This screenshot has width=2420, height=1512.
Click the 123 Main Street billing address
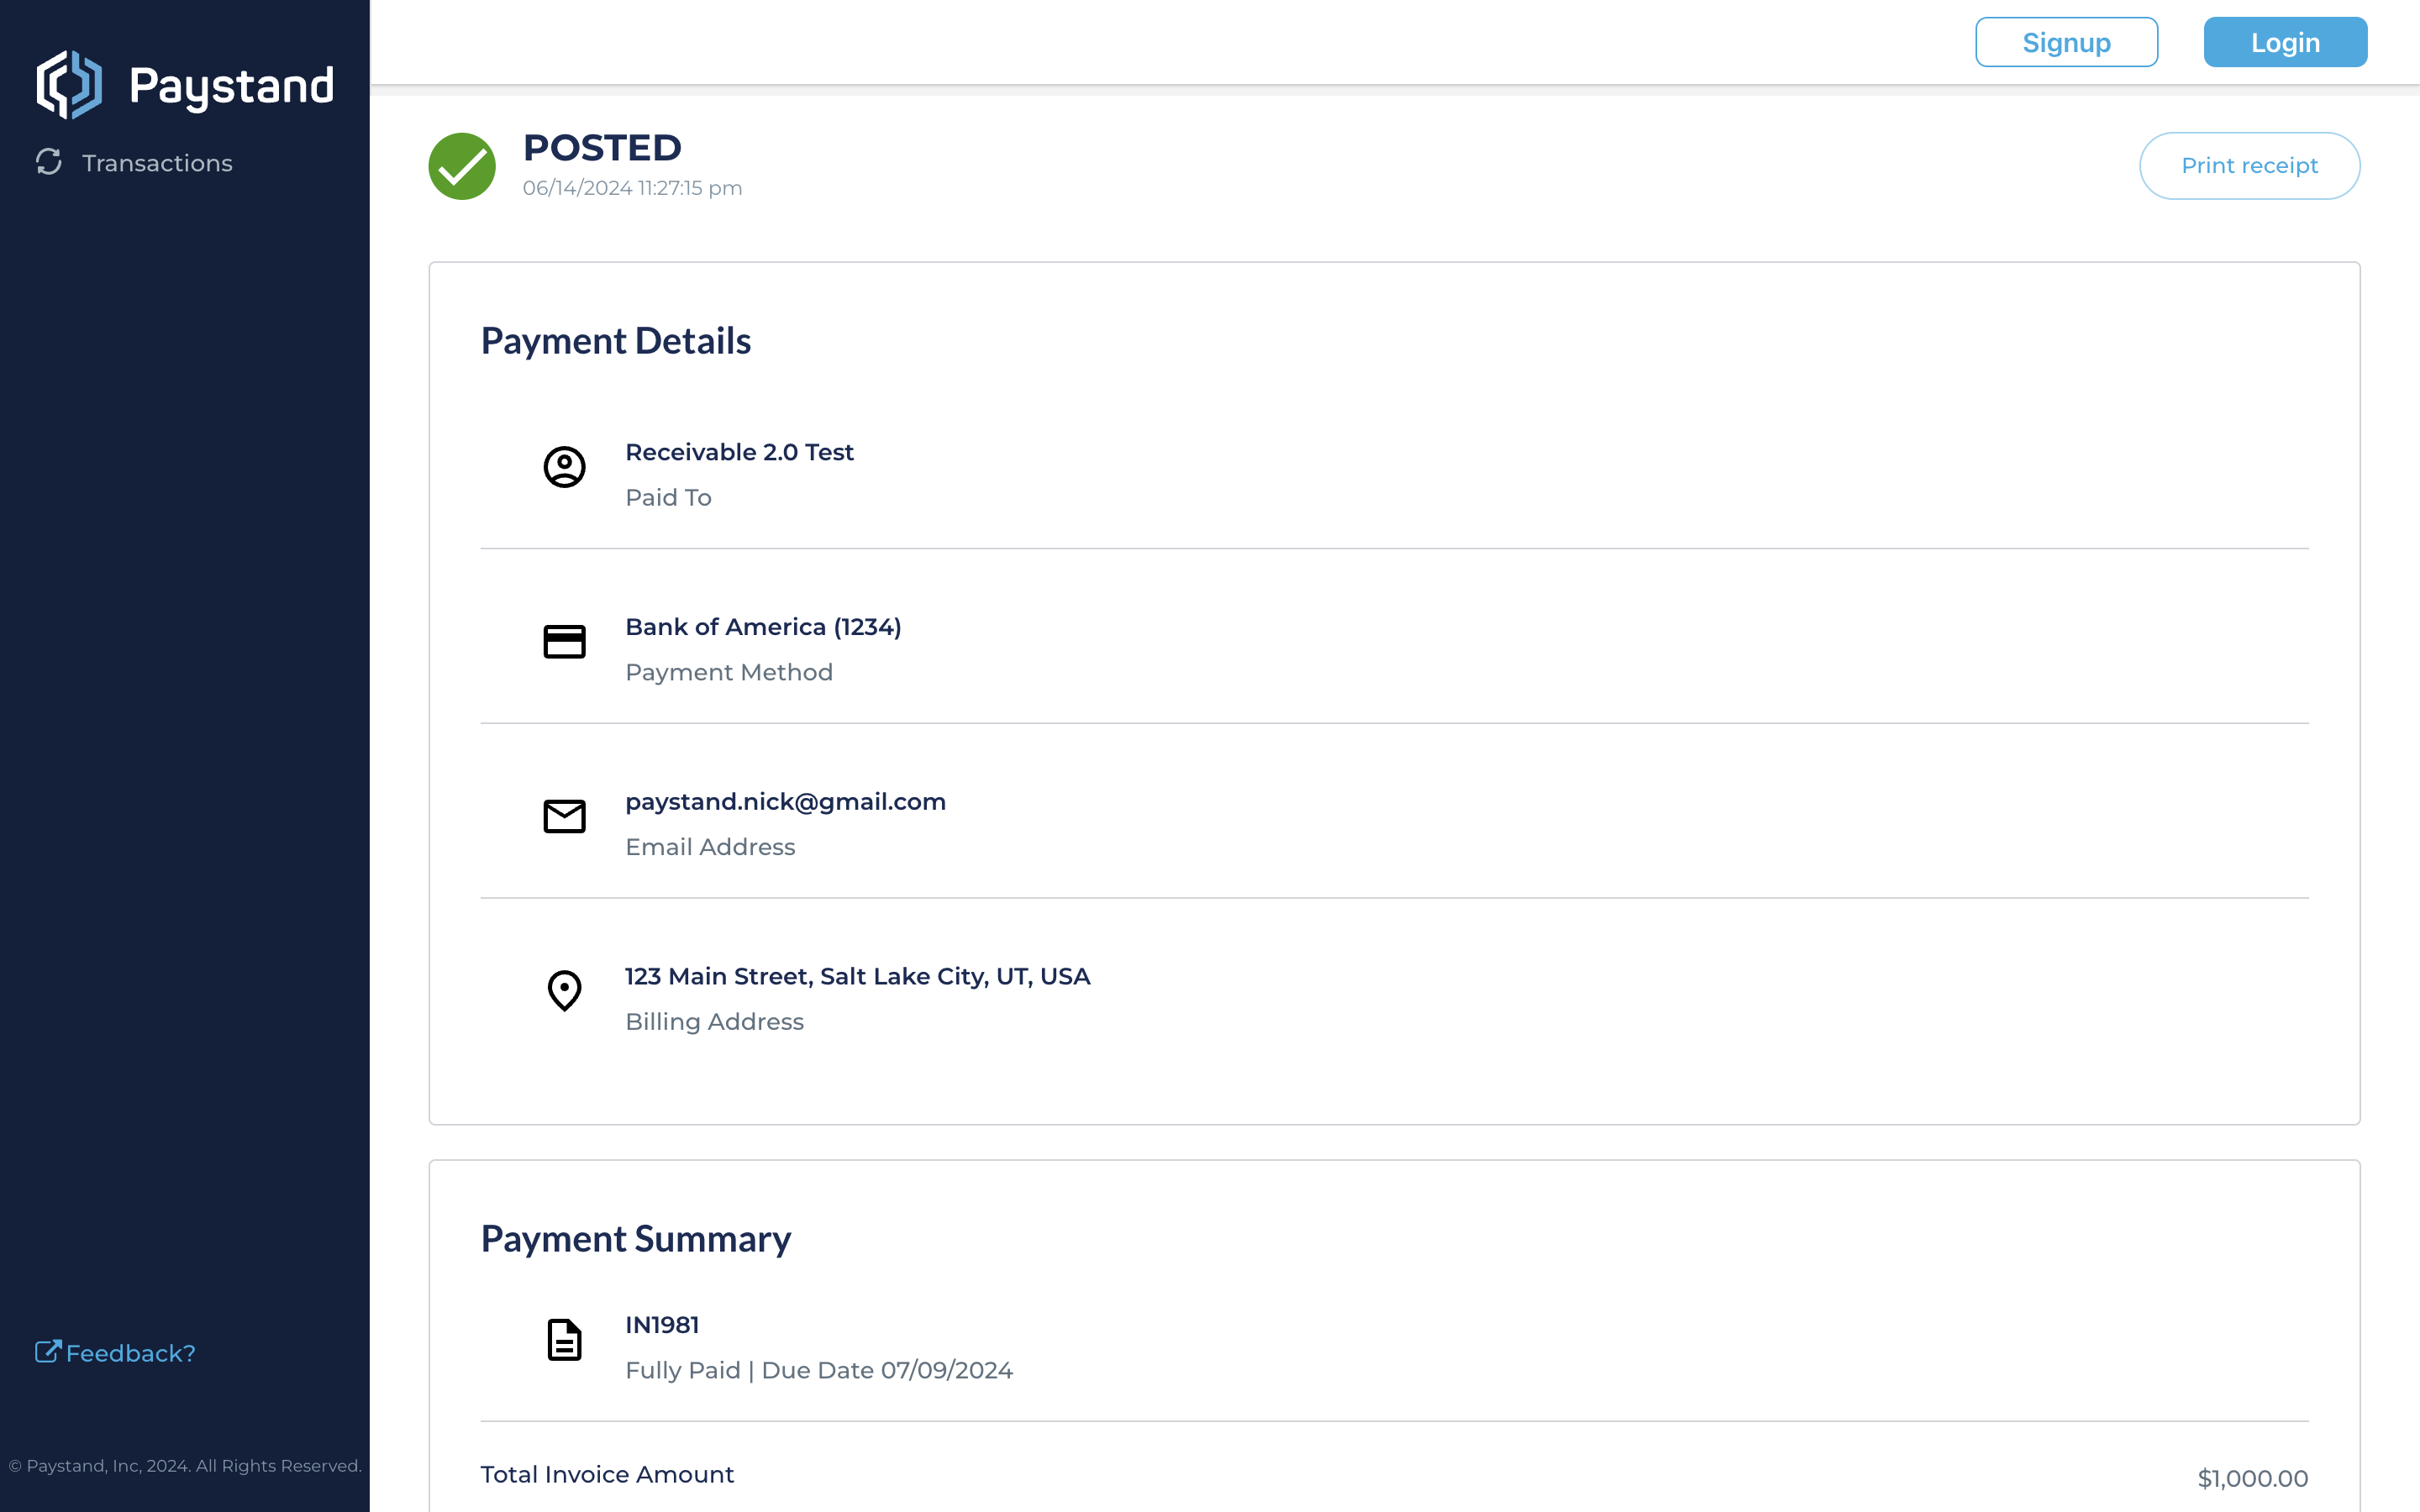tap(857, 977)
